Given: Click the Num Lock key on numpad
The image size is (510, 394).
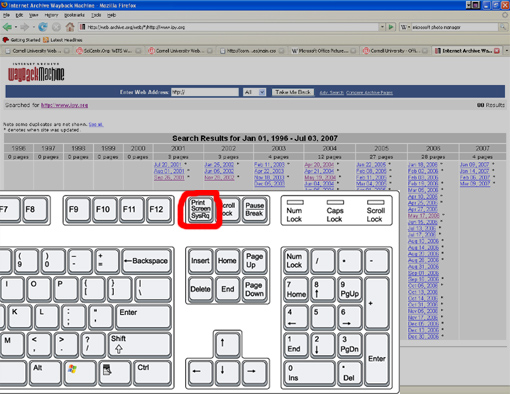Looking at the screenshot, I should (294, 261).
